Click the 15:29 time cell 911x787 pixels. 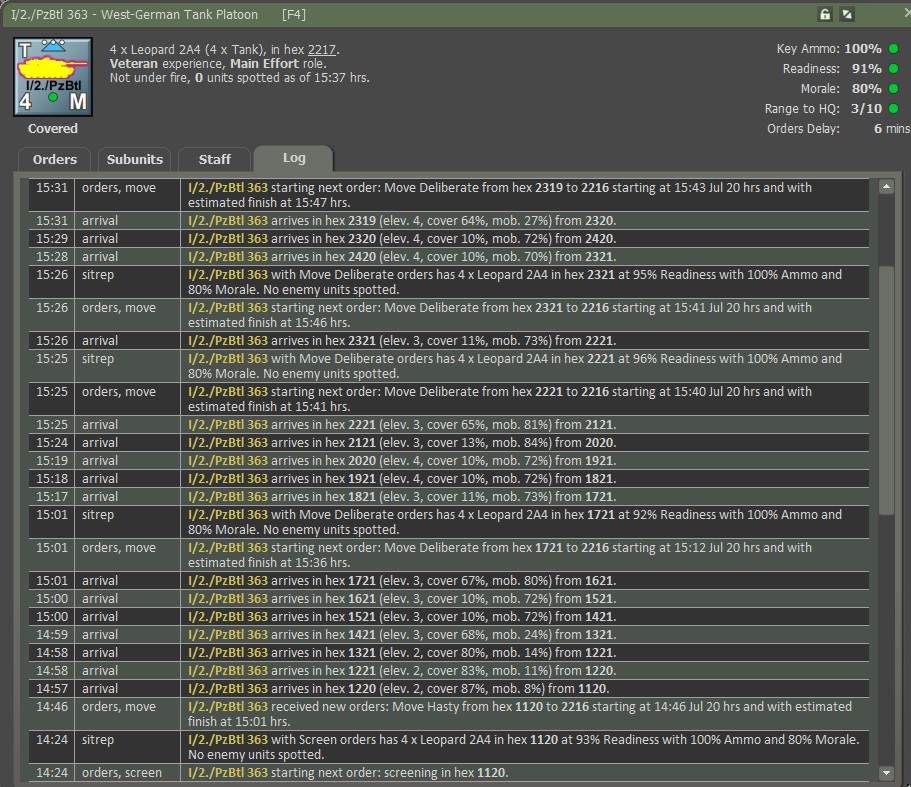pos(52,239)
